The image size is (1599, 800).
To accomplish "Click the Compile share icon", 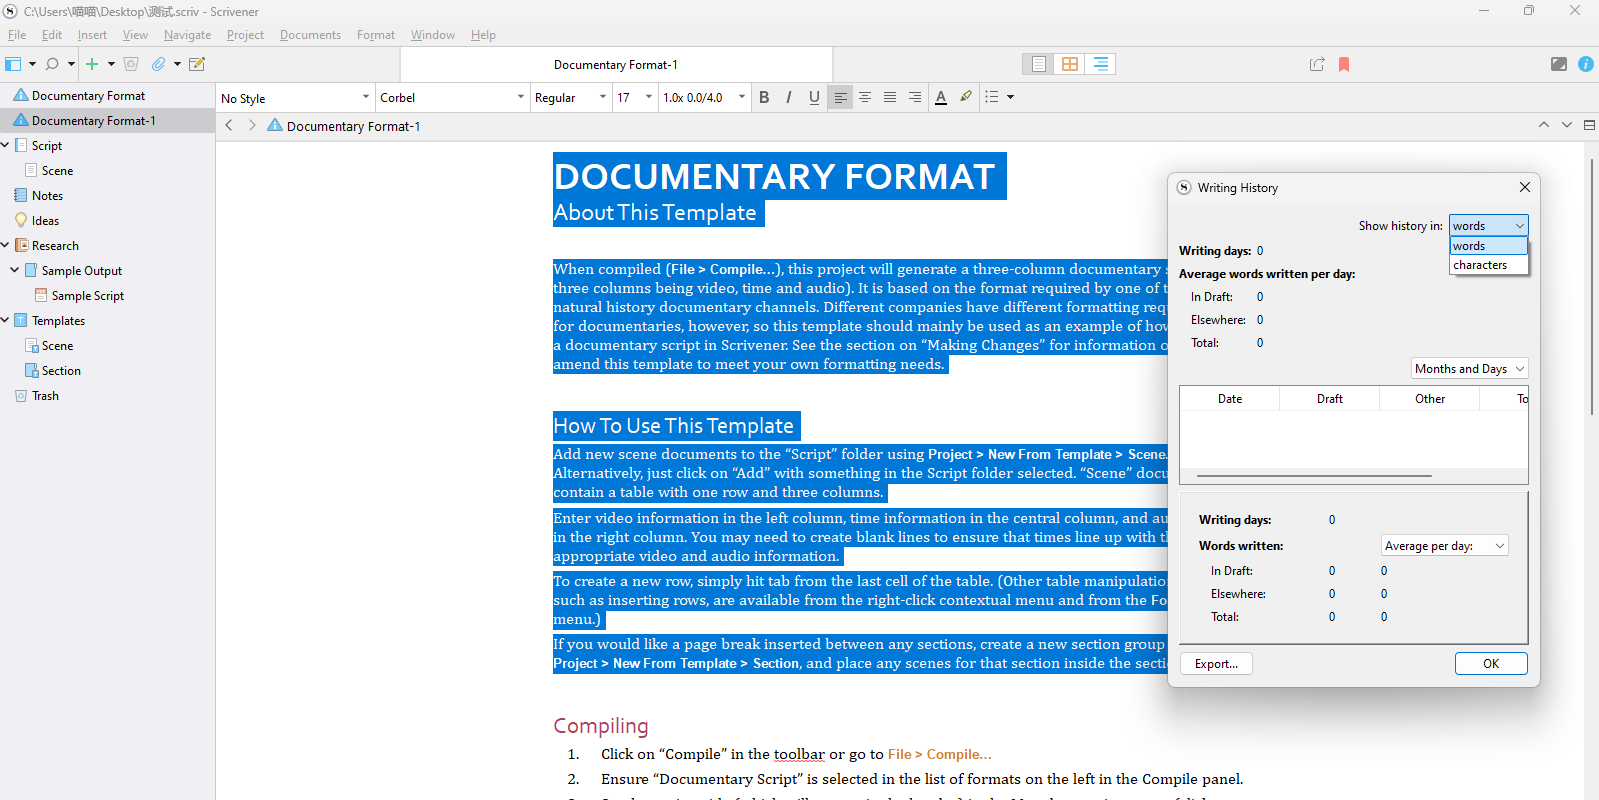I will tap(1317, 64).
